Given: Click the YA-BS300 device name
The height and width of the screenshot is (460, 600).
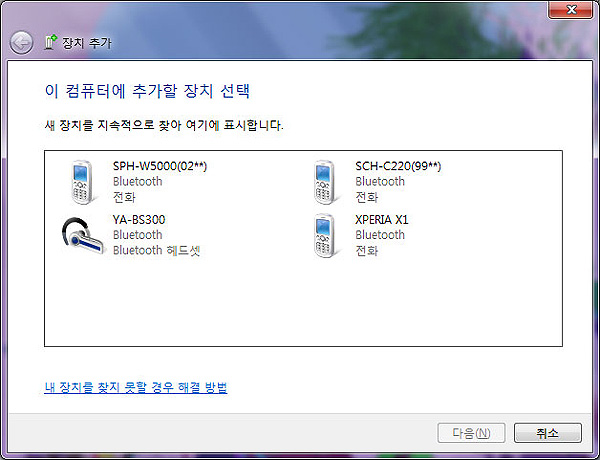Looking at the screenshot, I should click(139, 220).
